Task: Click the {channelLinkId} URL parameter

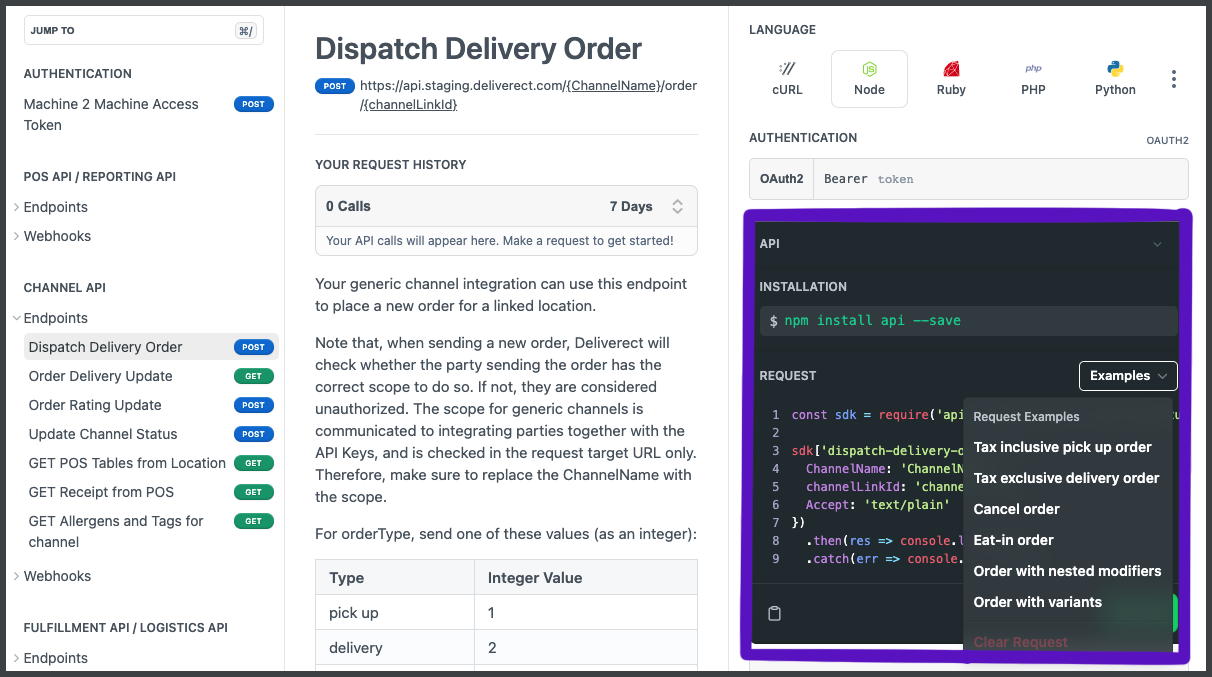Action: 409,104
